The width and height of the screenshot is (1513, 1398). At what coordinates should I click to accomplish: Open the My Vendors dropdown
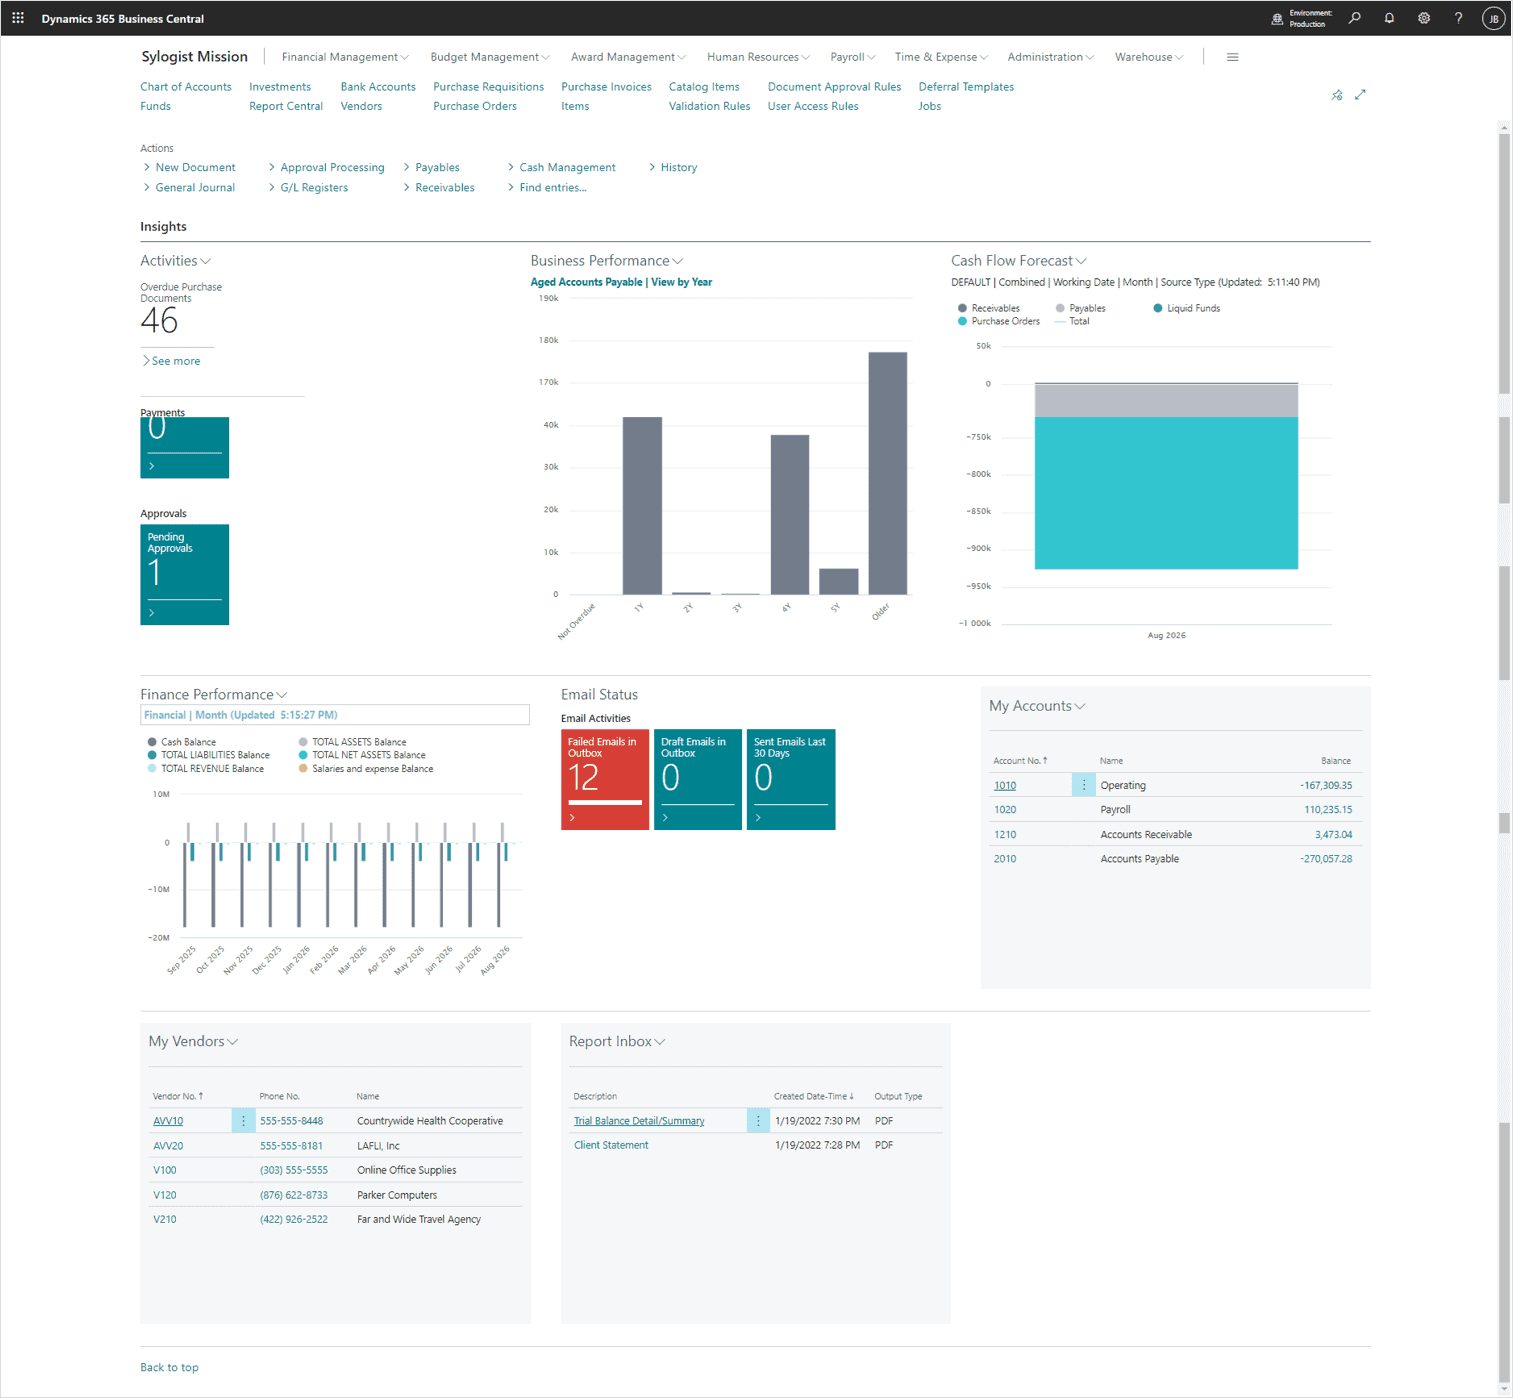pos(233,1042)
